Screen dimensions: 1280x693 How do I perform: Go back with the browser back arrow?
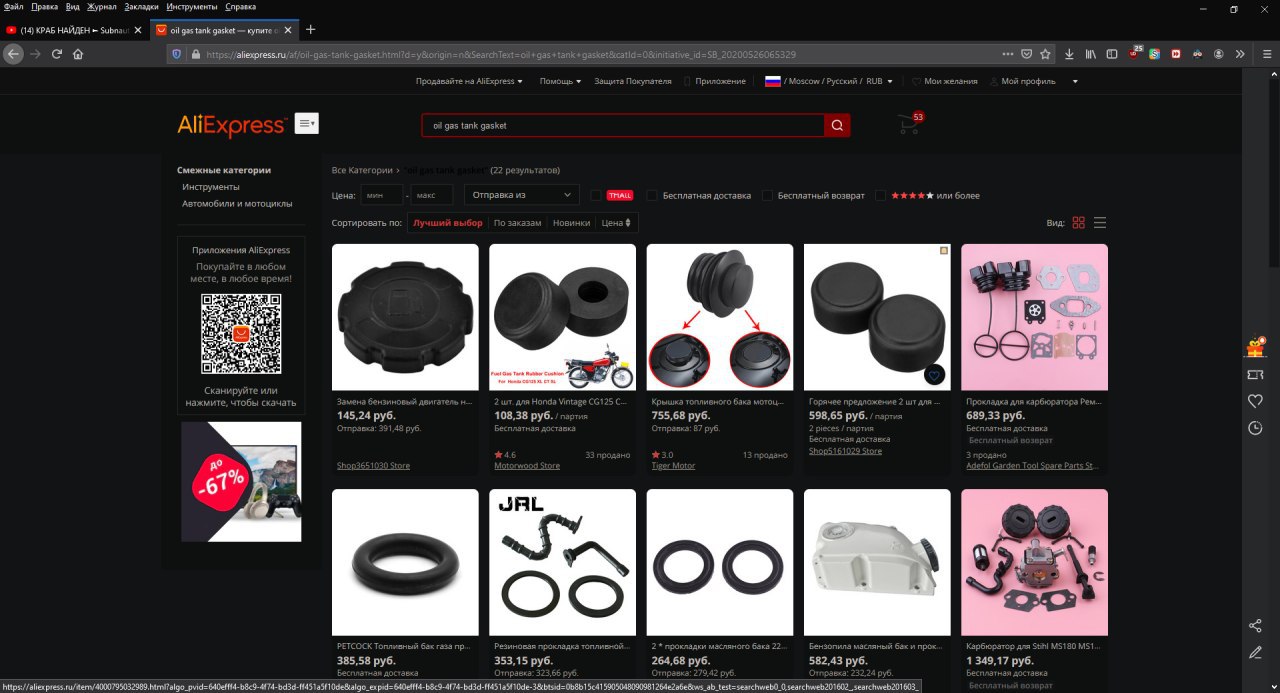(x=13, y=54)
